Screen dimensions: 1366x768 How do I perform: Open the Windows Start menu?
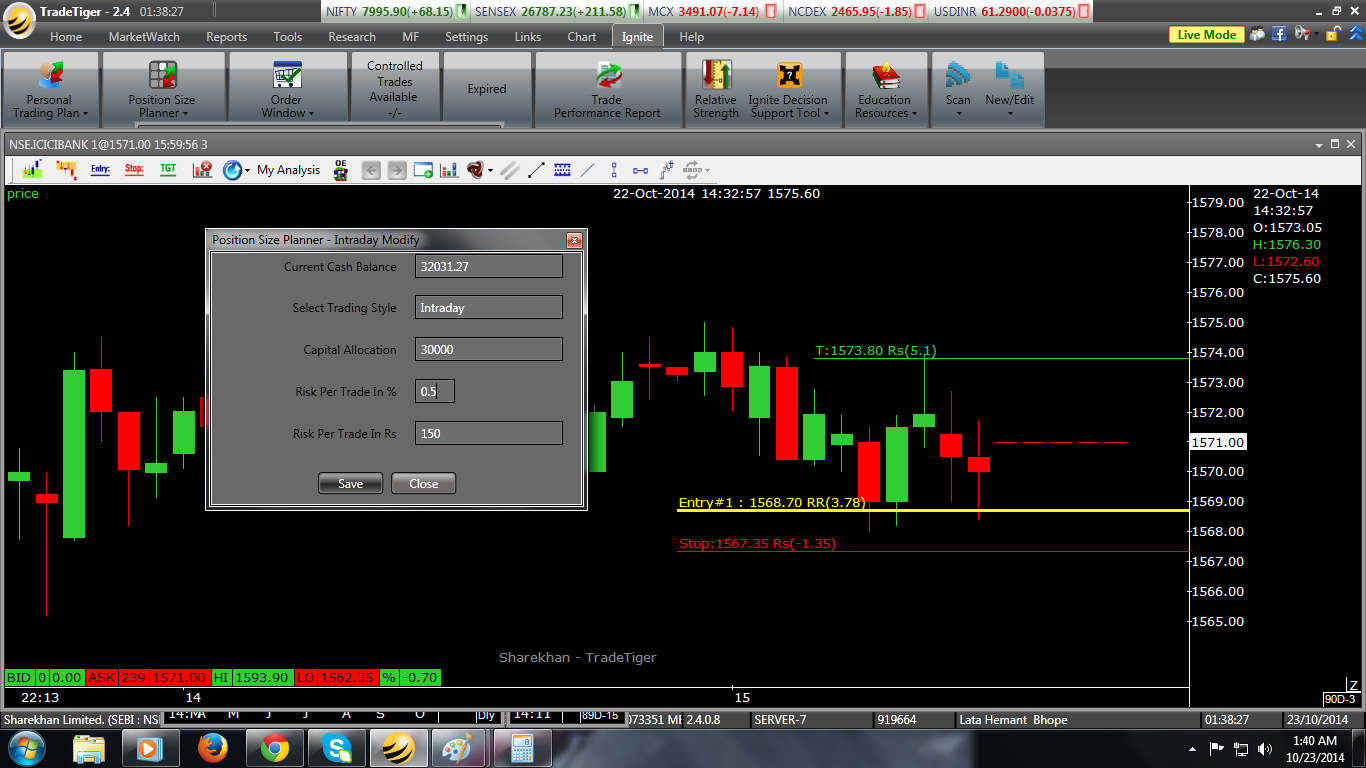[27, 748]
